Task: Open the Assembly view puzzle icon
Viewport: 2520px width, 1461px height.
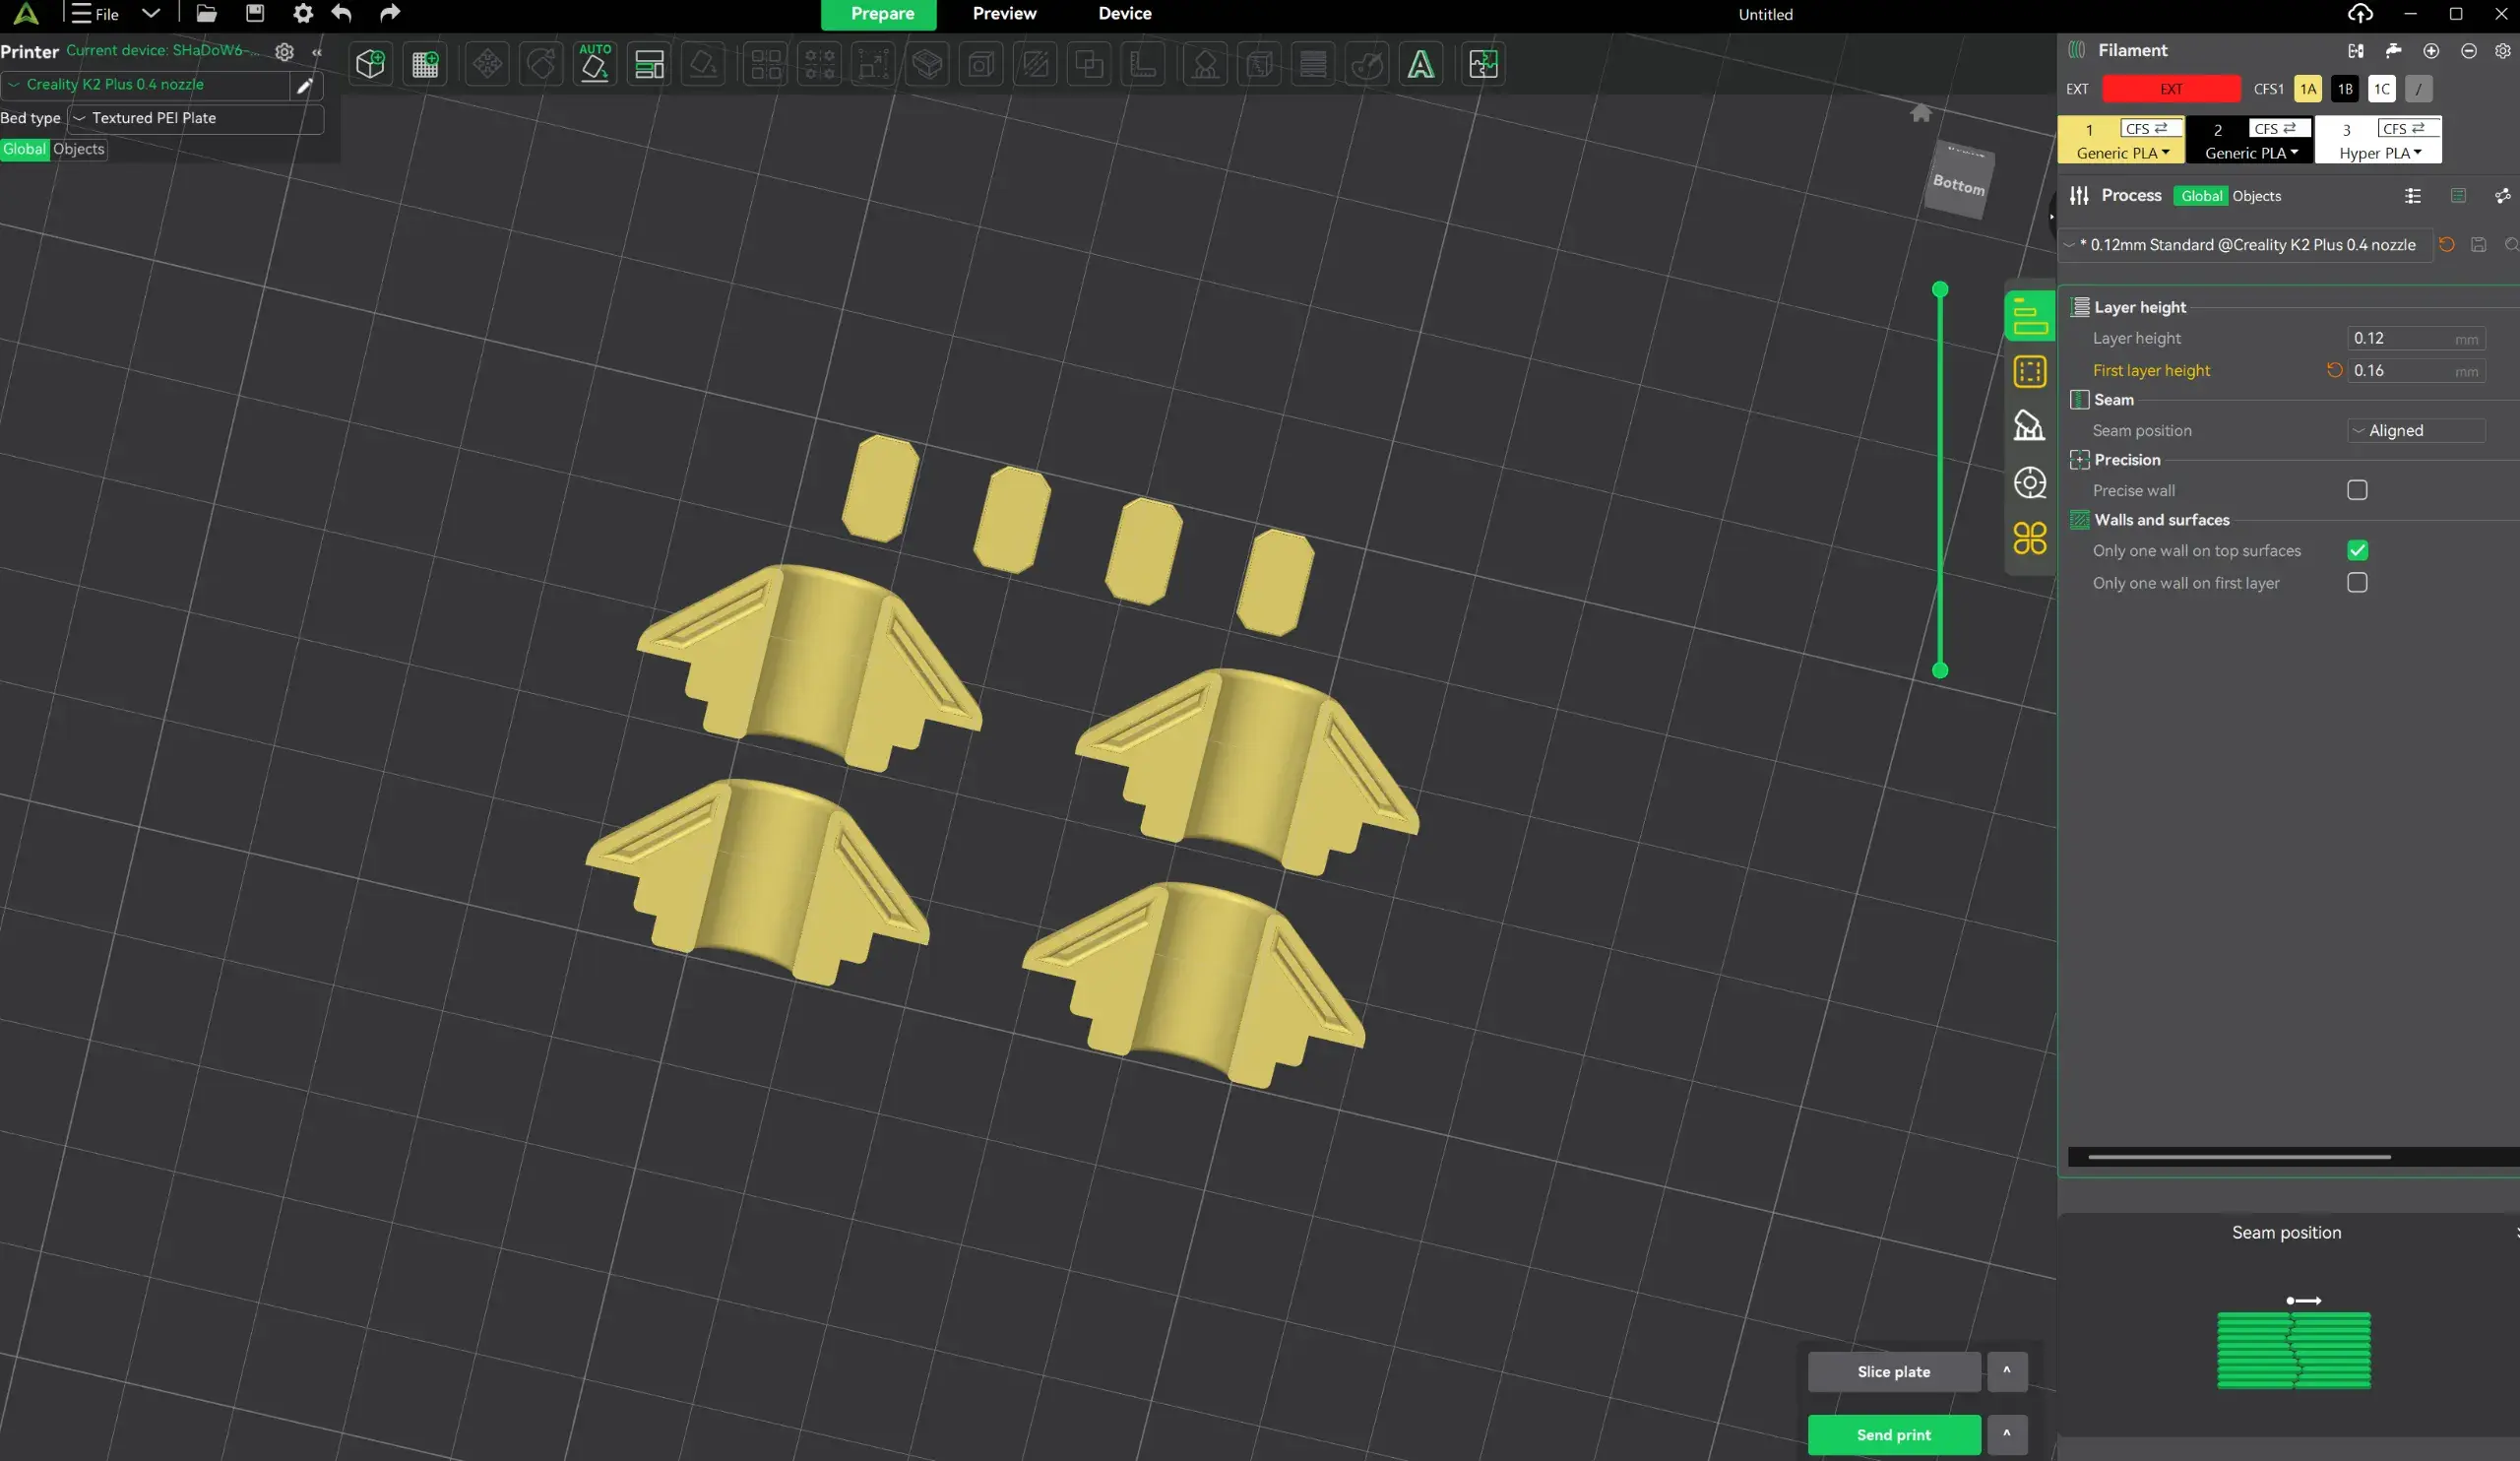Action: point(1483,65)
